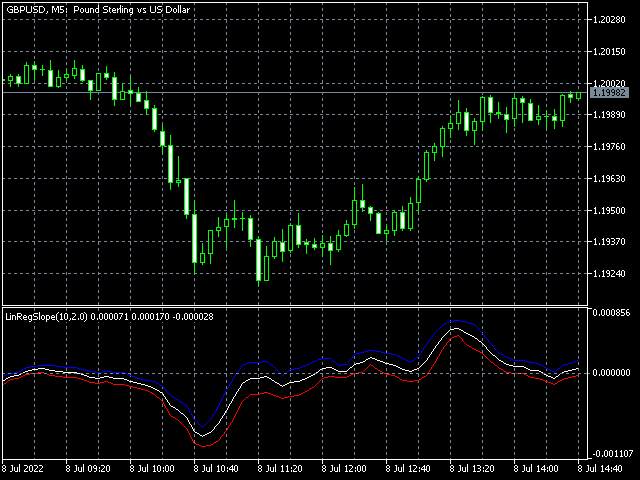Click the lowest candle near 11:20
This screenshot has width=640, height=480.
(258, 260)
